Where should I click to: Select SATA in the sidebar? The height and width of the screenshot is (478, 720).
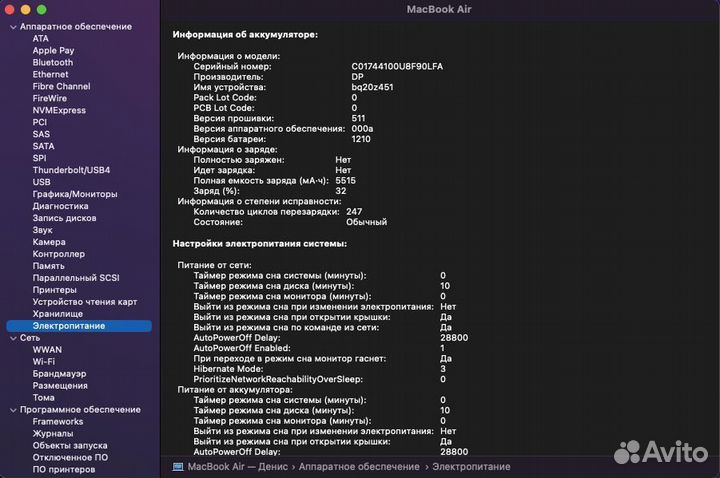click(43, 146)
